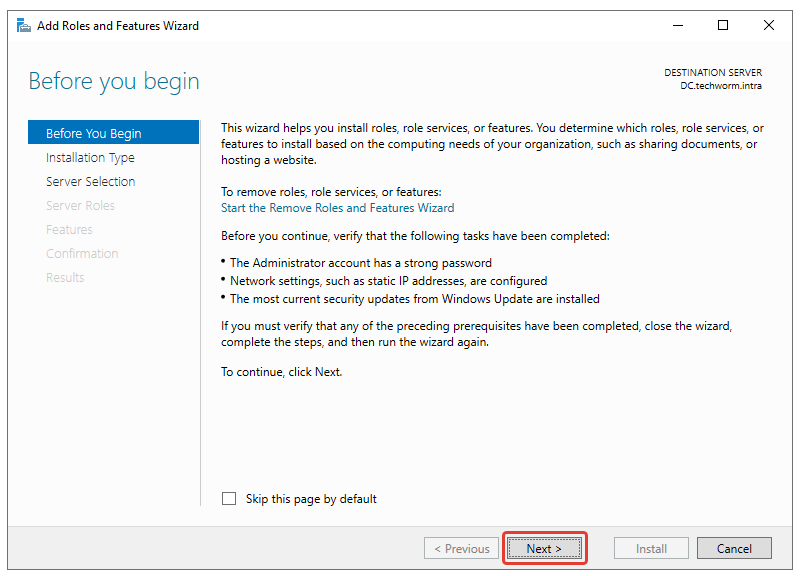Cancel the wizard
The width and height of the screenshot is (805, 576).
734,548
